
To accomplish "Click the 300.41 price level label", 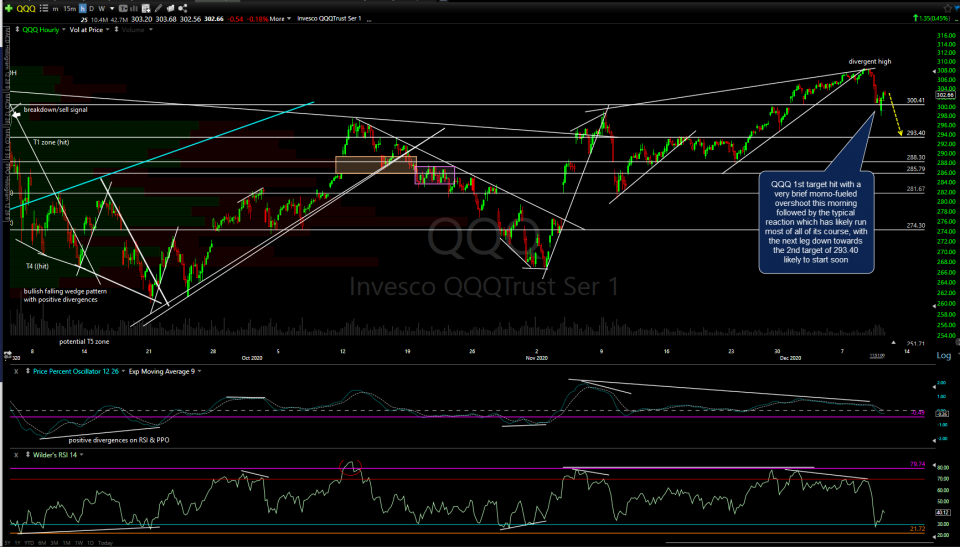I will [x=916, y=100].
